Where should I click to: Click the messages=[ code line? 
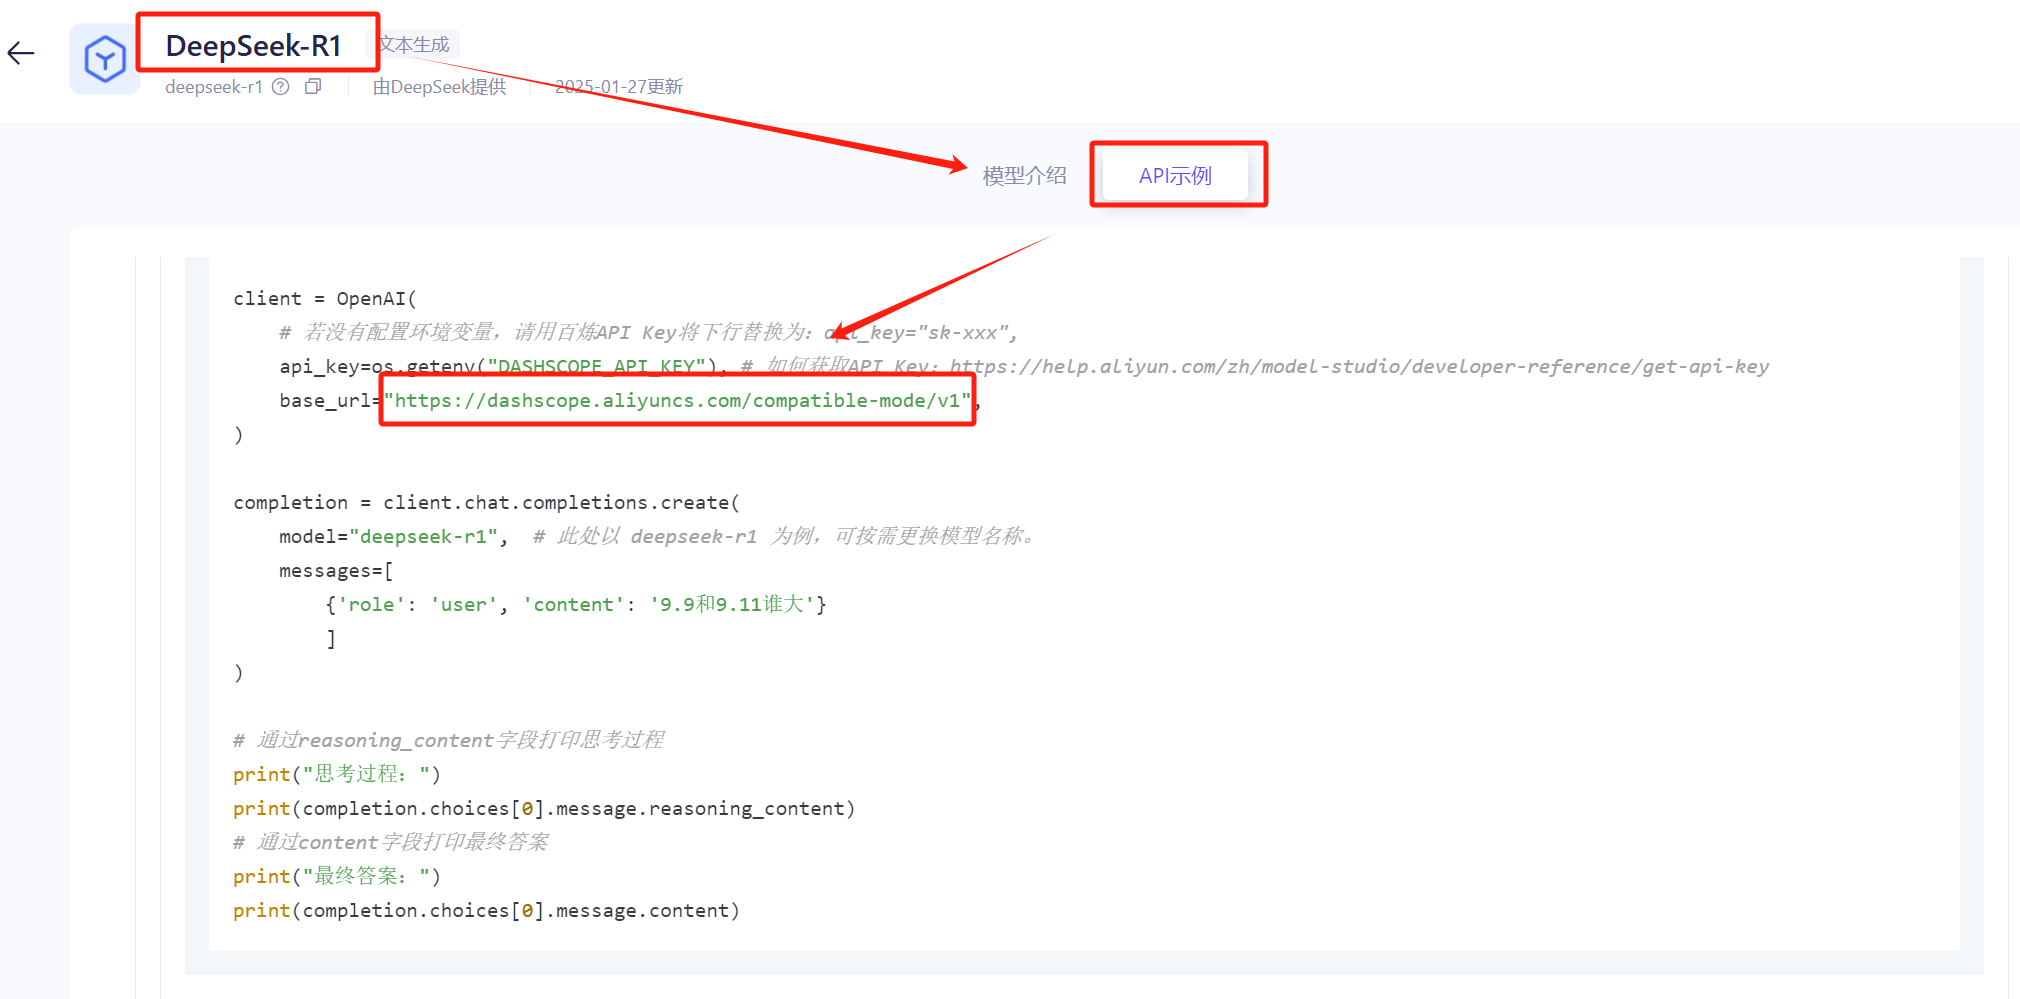coord(336,571)
